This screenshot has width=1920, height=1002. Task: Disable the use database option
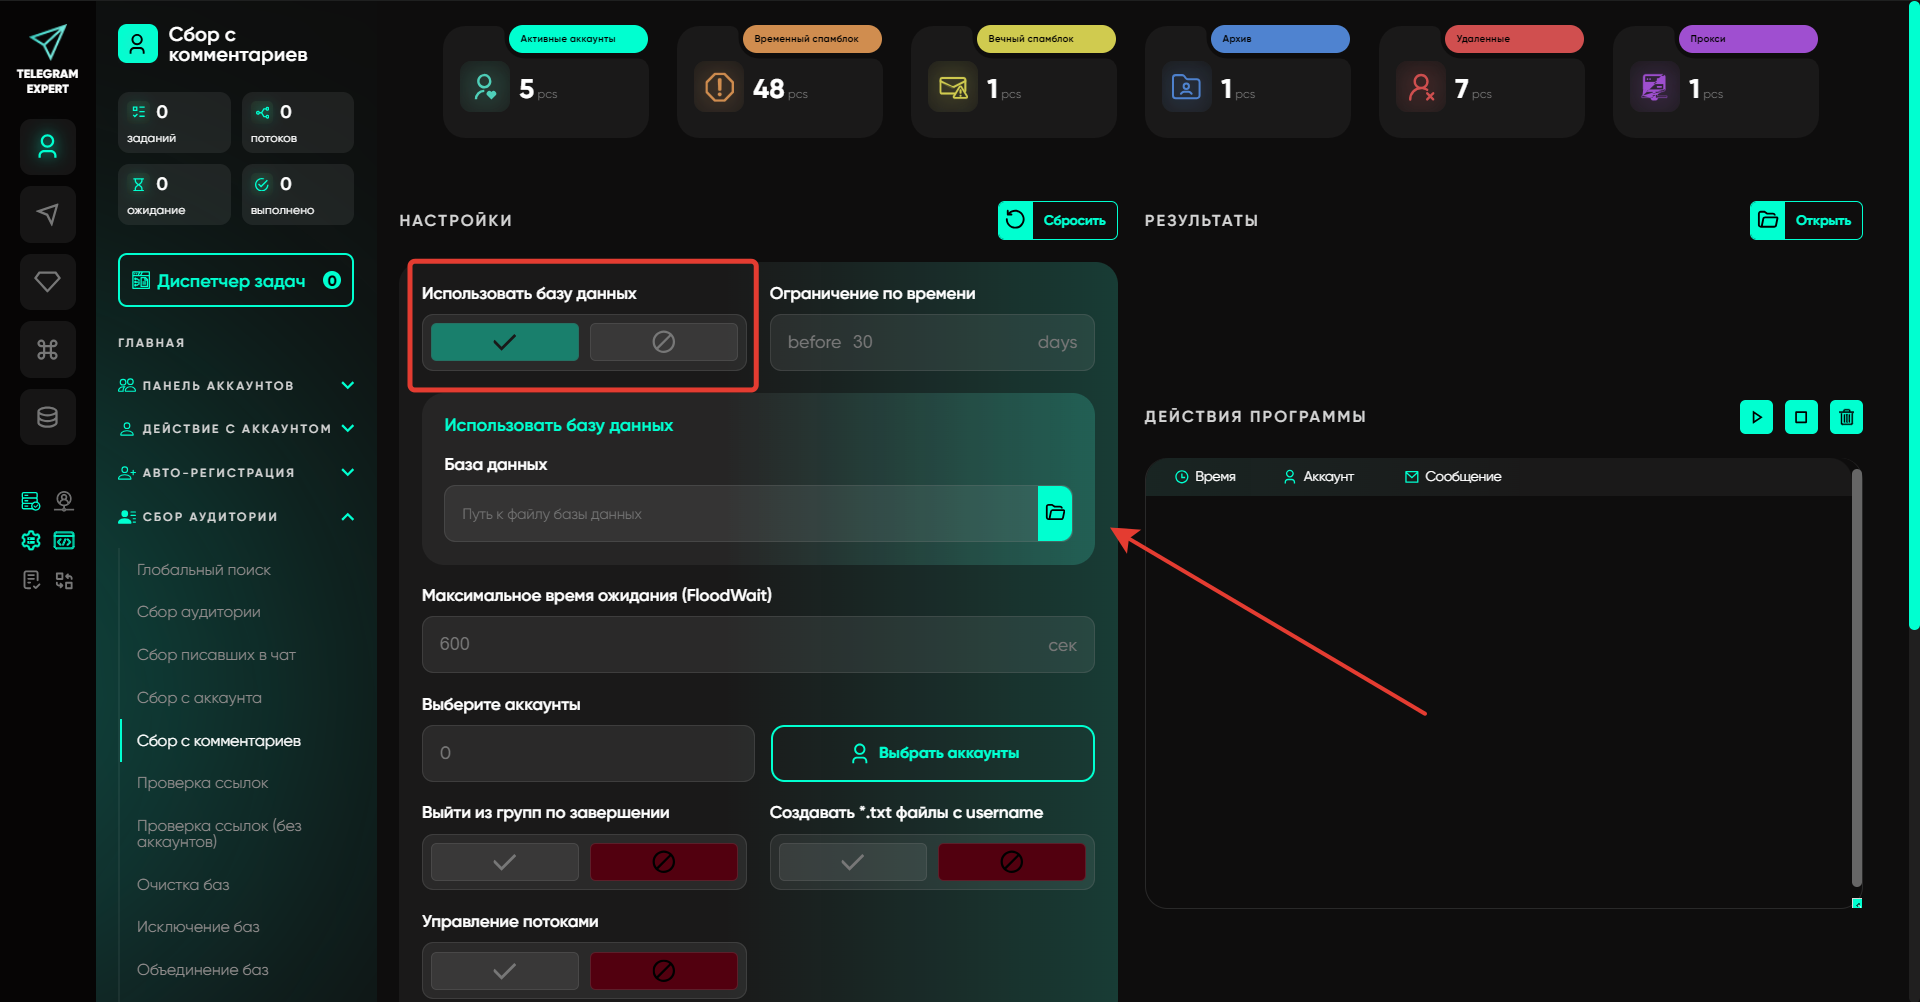(x=663, y=342)
